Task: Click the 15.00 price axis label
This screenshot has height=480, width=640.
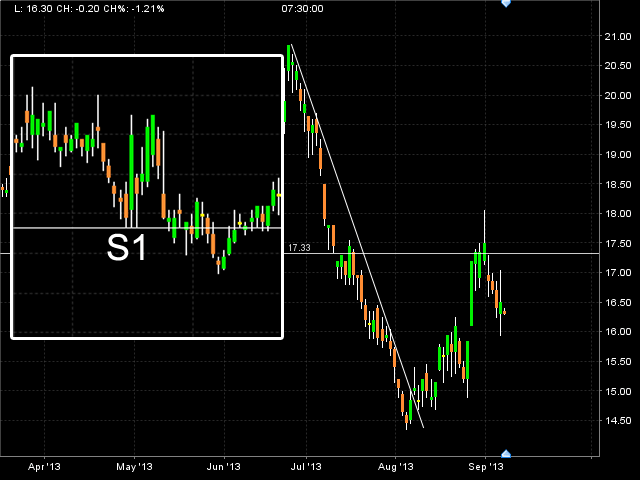Action: pos(618,391)
